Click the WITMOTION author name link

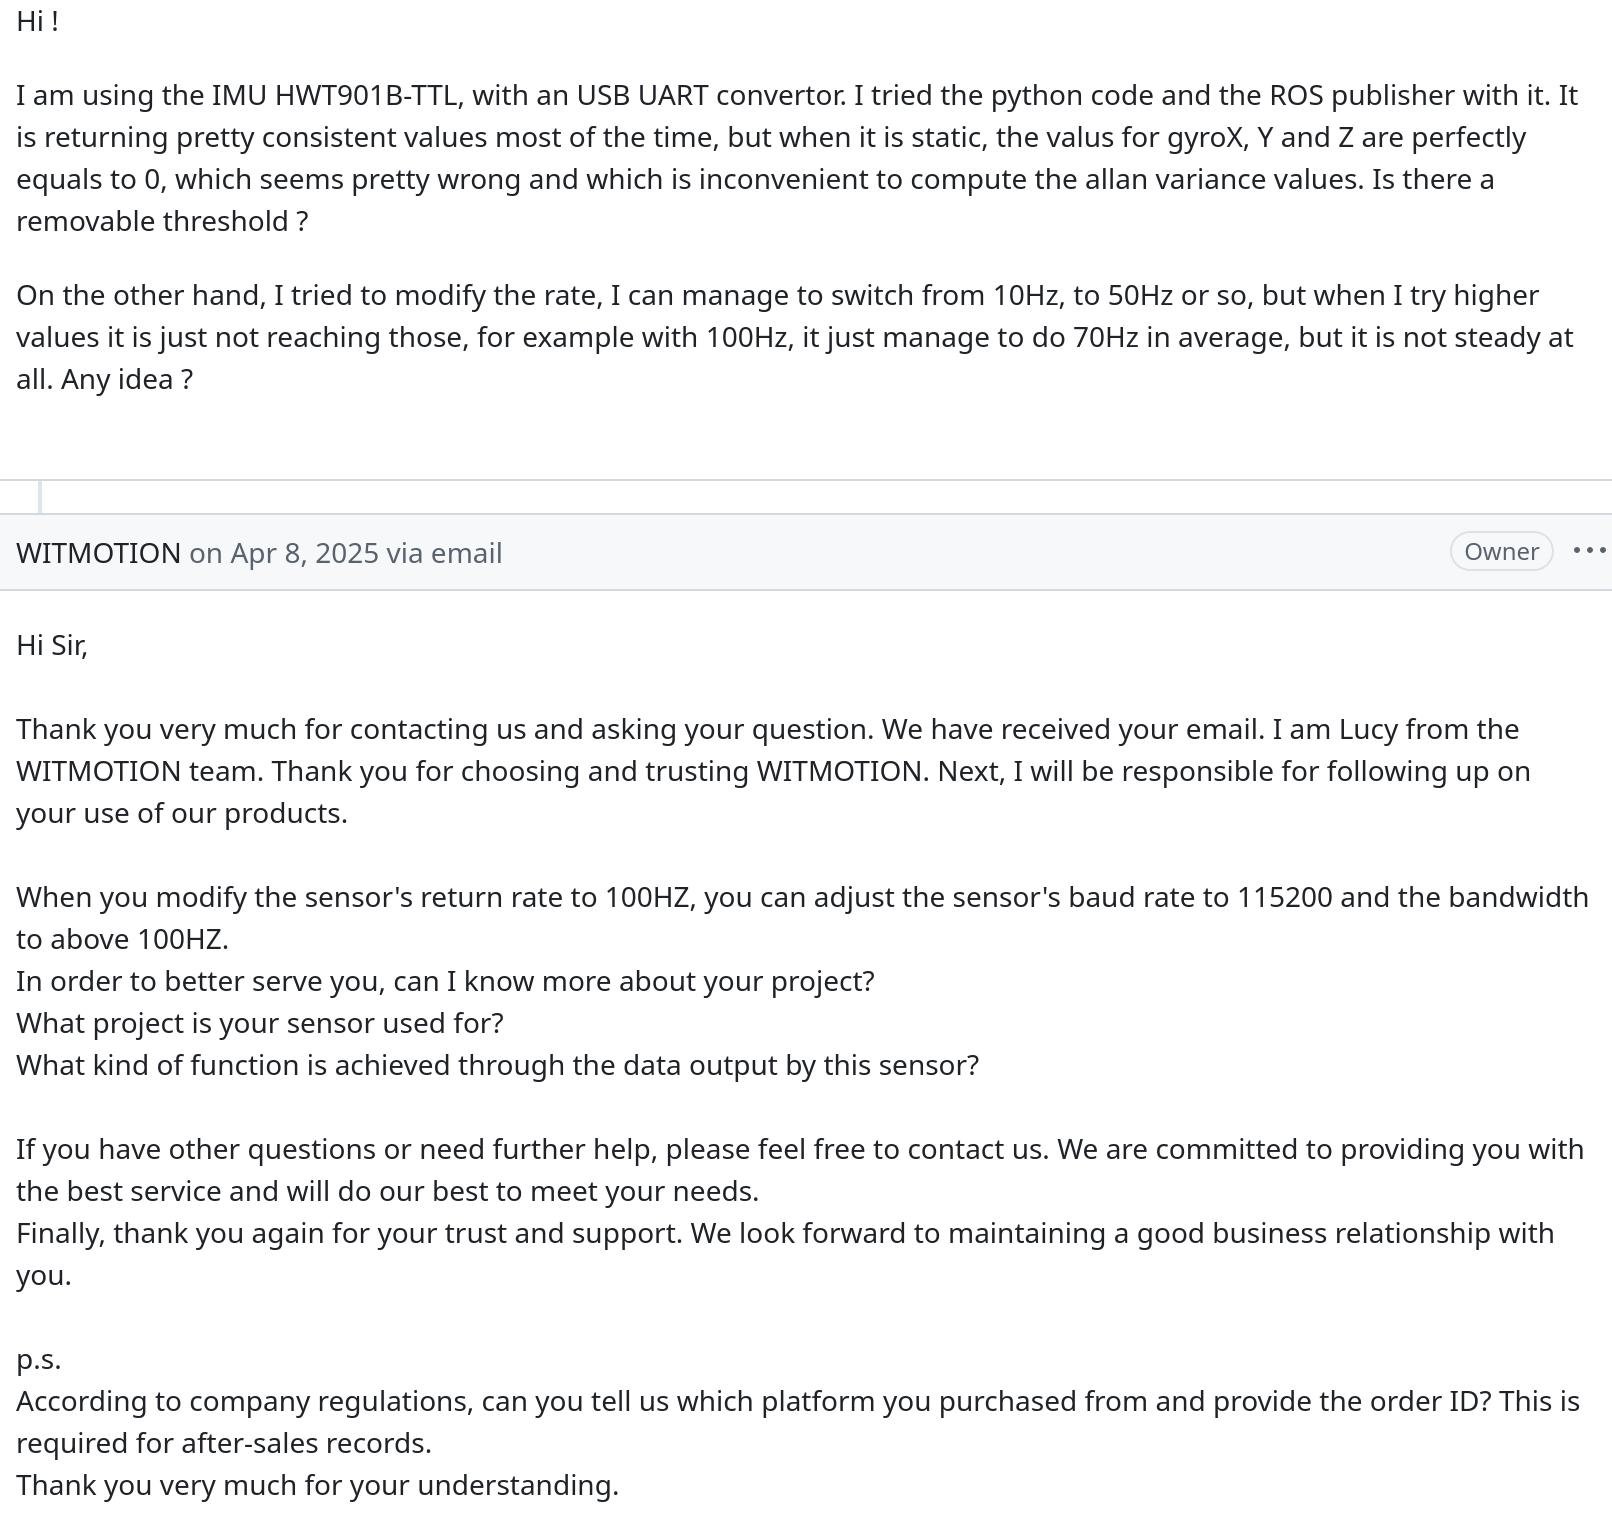pos(98,553)
